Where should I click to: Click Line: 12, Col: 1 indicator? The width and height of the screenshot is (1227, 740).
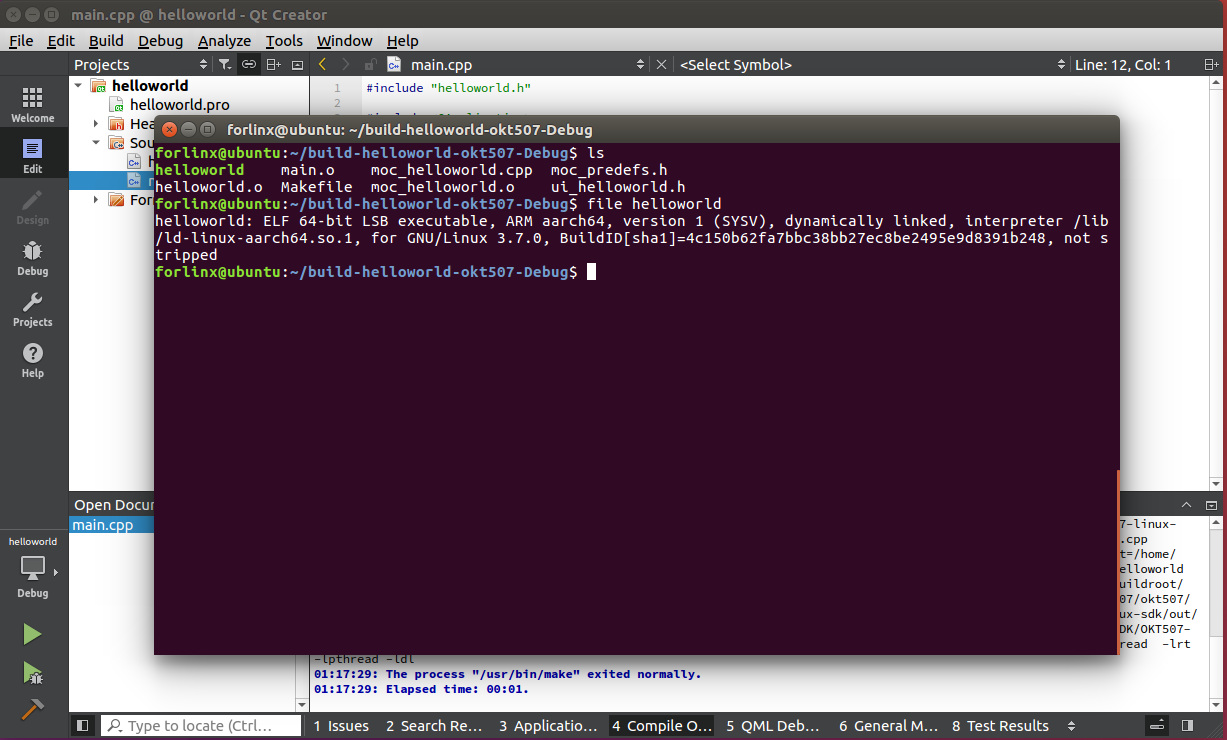(1122, 65)
